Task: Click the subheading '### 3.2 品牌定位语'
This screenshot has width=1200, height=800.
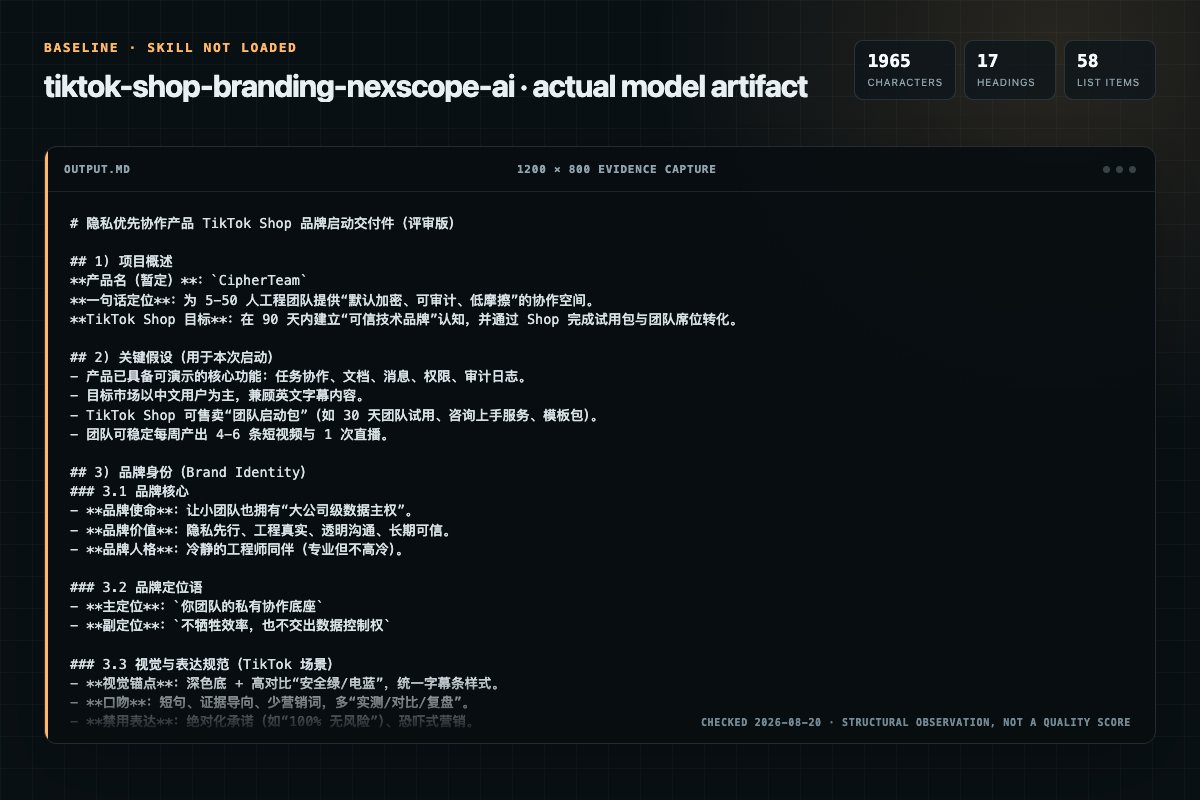Action: tap(137, 587)
